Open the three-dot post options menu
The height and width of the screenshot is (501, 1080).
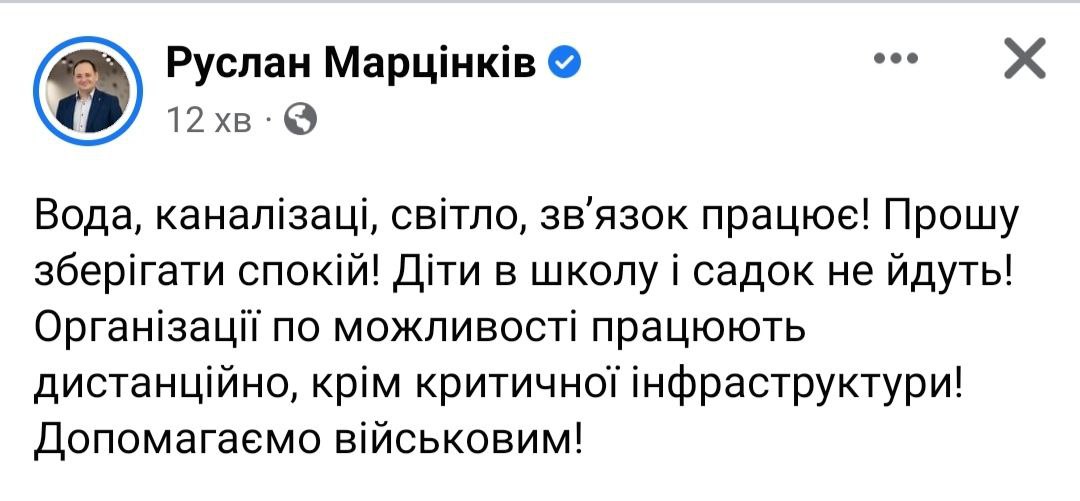pyautogui.click(x=896, y=60)
